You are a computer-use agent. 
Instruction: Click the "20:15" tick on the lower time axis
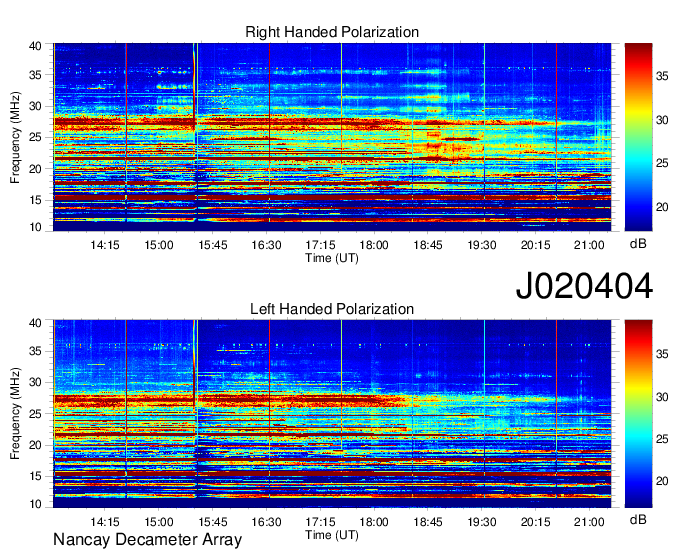tap(535, 522)
